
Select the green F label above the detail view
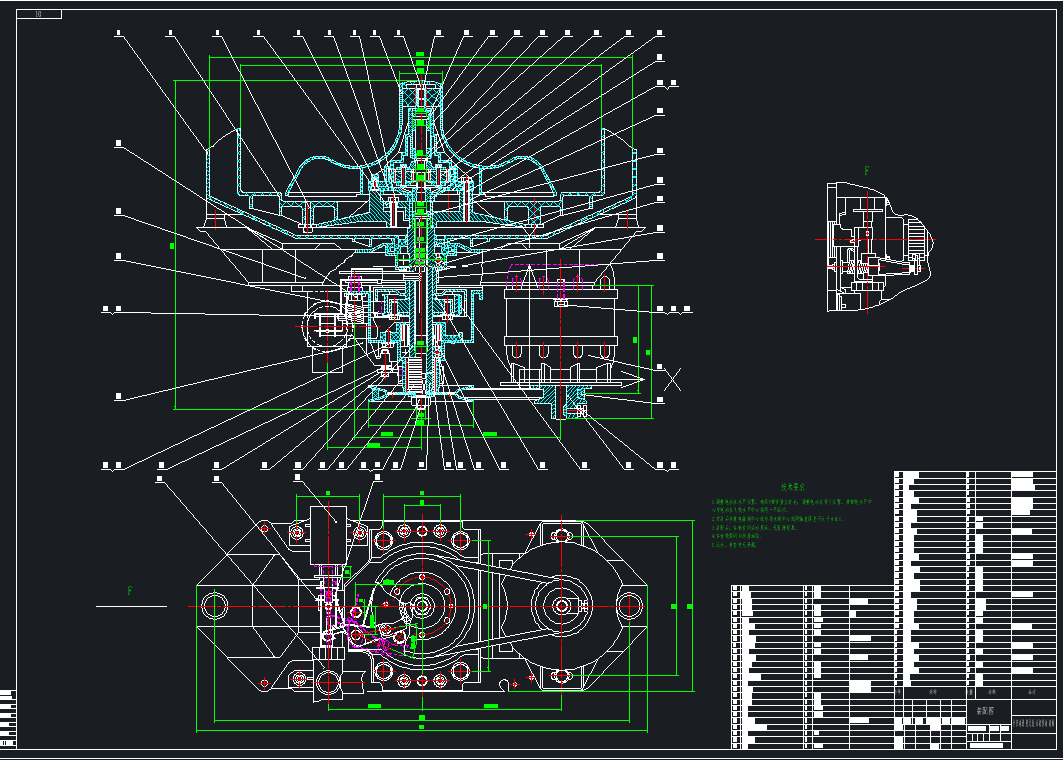(866, 171)
